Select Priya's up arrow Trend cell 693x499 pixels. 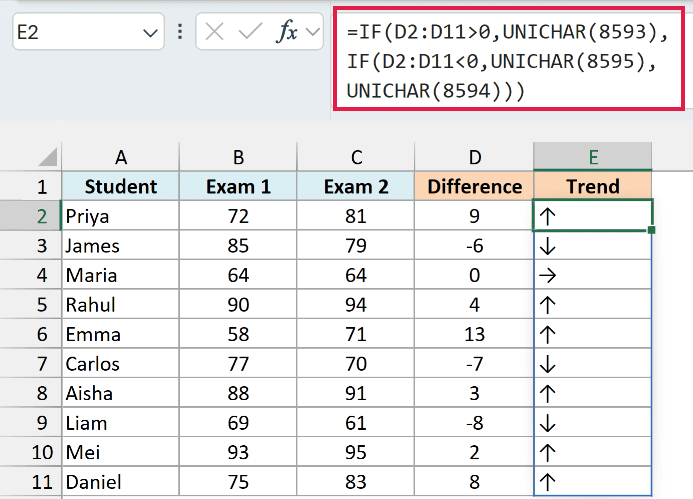point(593,216)
